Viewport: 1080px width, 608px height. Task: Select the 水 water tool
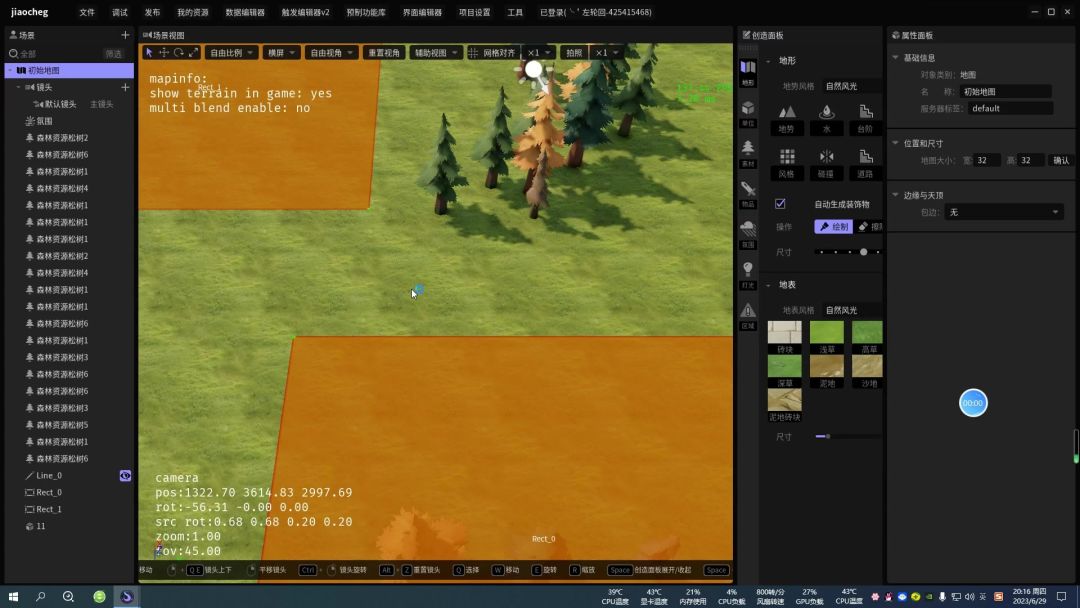coord(826,118)
